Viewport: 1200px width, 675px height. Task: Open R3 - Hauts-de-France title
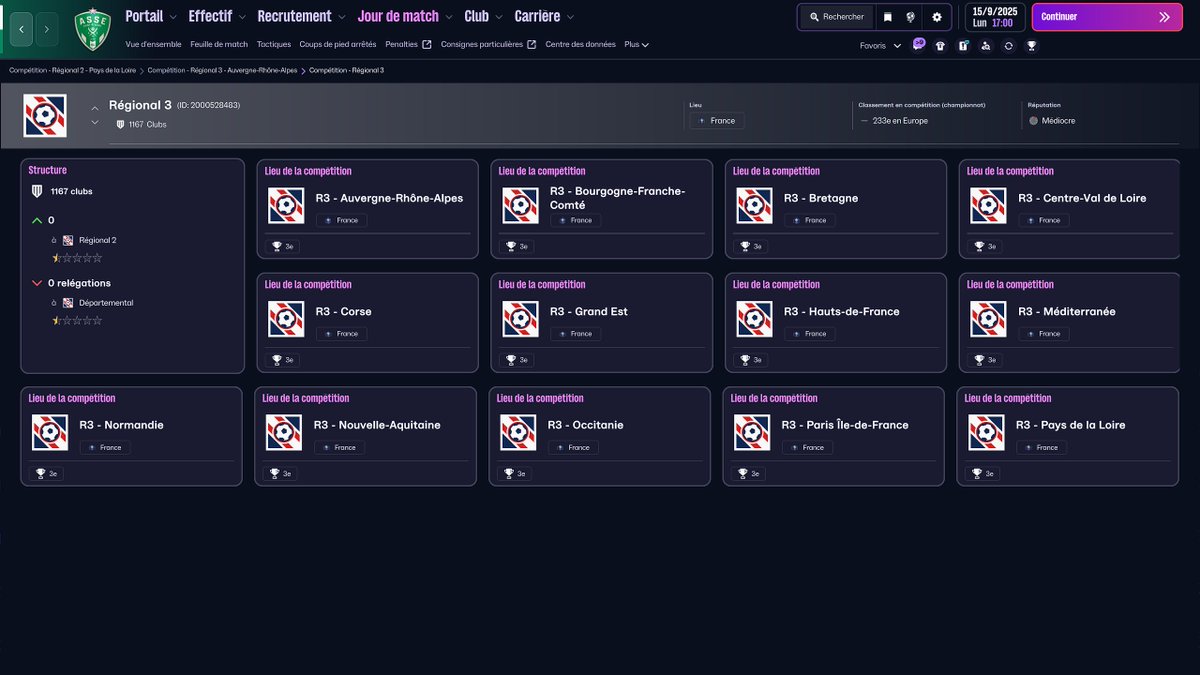point(841,311)
